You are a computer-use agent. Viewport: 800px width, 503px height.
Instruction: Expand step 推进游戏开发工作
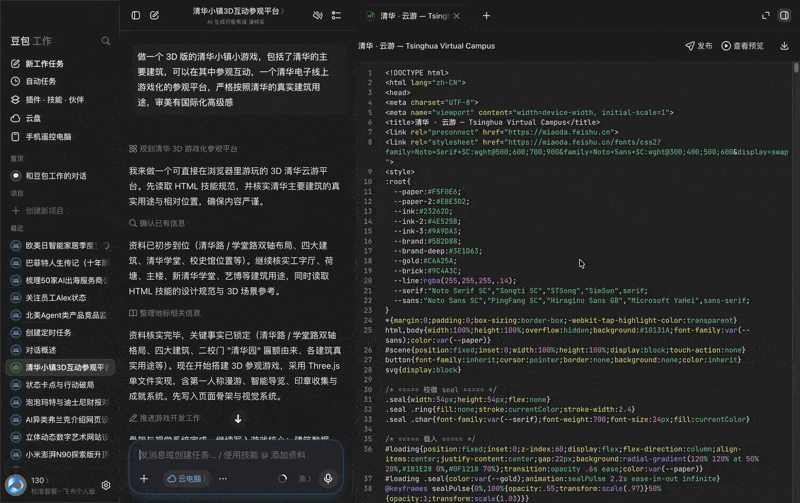click(x=165, y=418)
